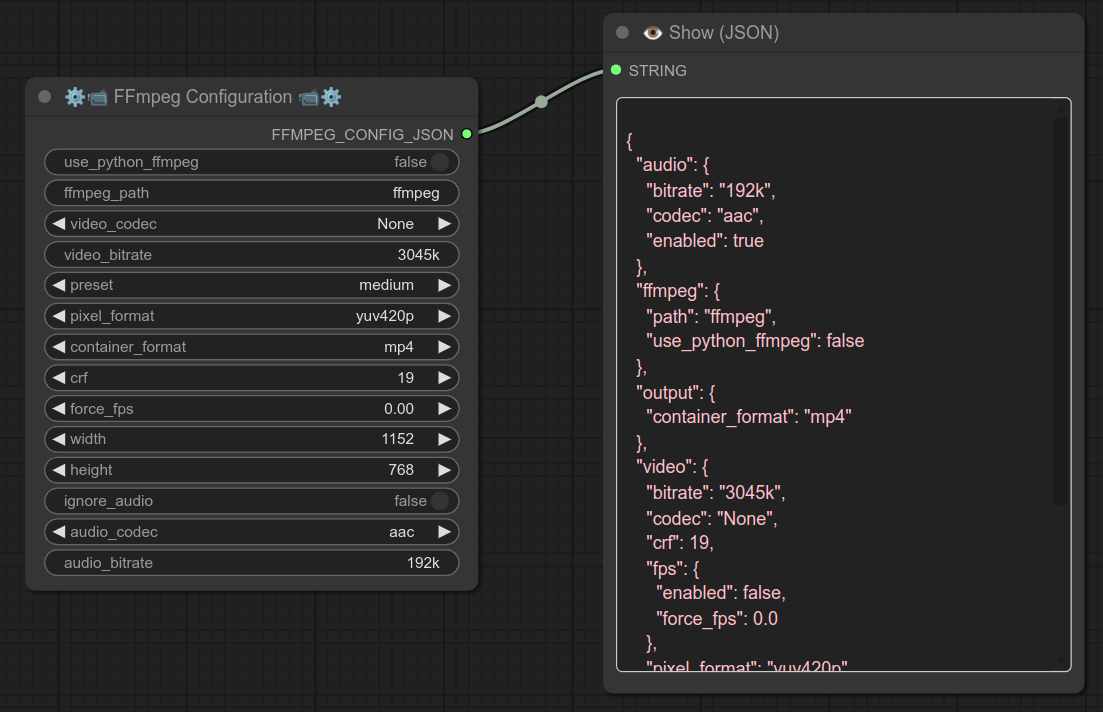Click the gear icon right of FFmpeg Configuration title
1103x712 pixels.
(x=331, y=97)
